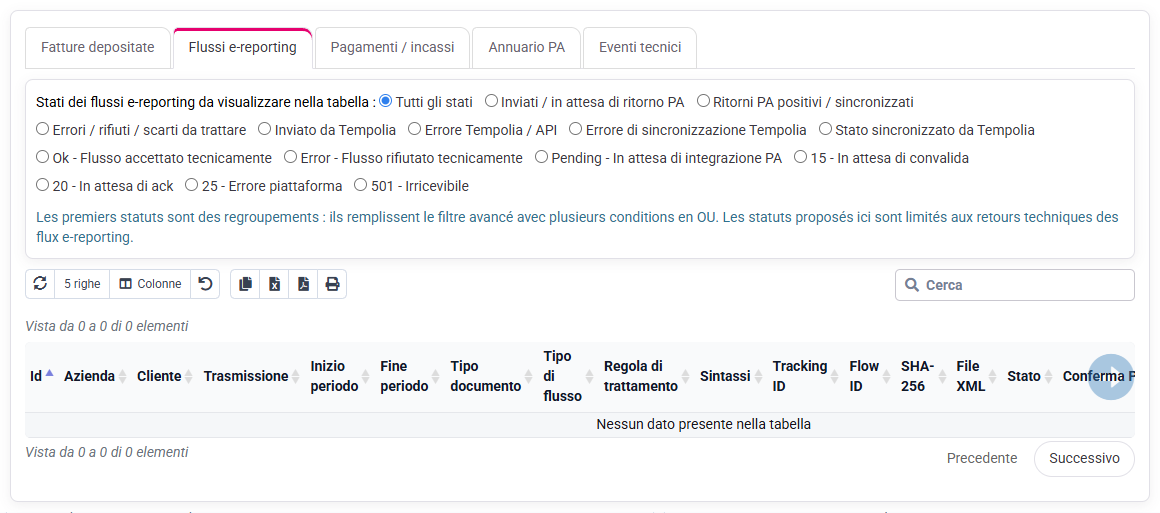Export table via Excel file icon
This screenshot has height=513, width=1160.
(x=274, y=284)
